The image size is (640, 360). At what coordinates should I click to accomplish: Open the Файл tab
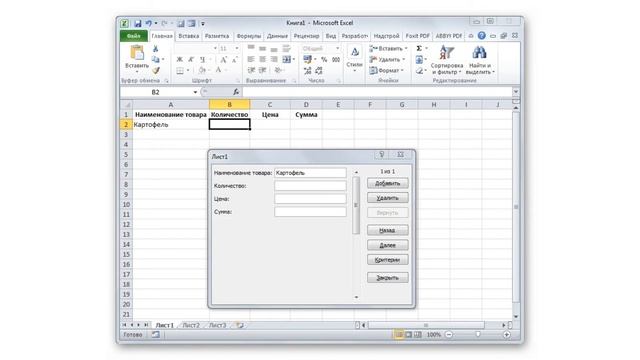133,36
